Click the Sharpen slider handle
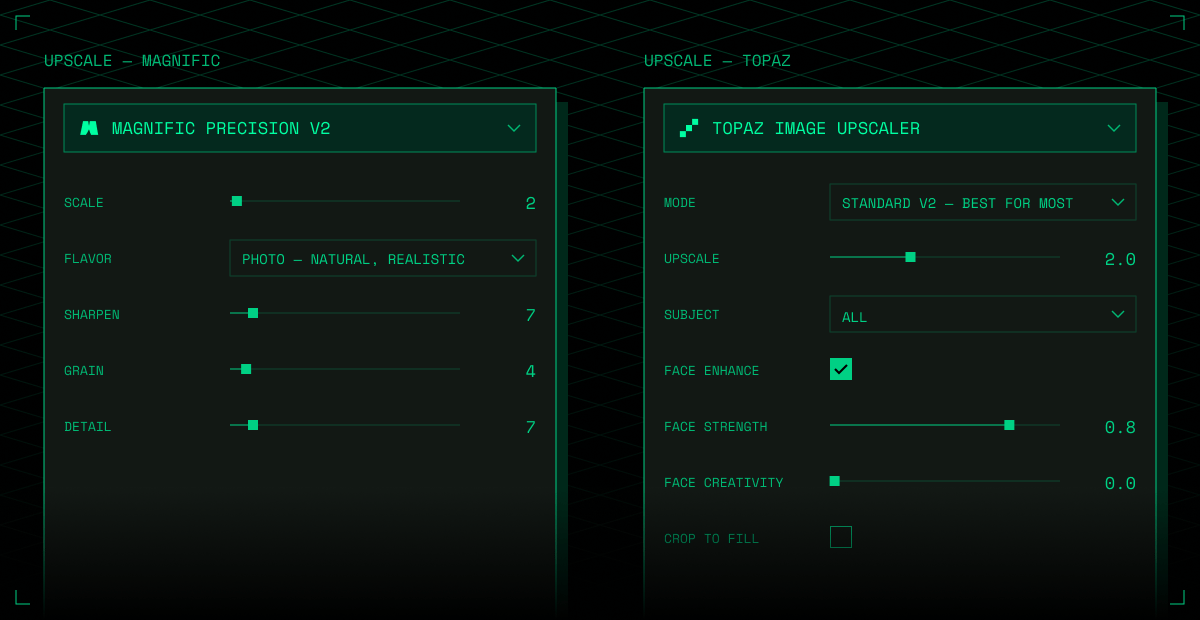The image size is (1200, 620). [253, 313]
